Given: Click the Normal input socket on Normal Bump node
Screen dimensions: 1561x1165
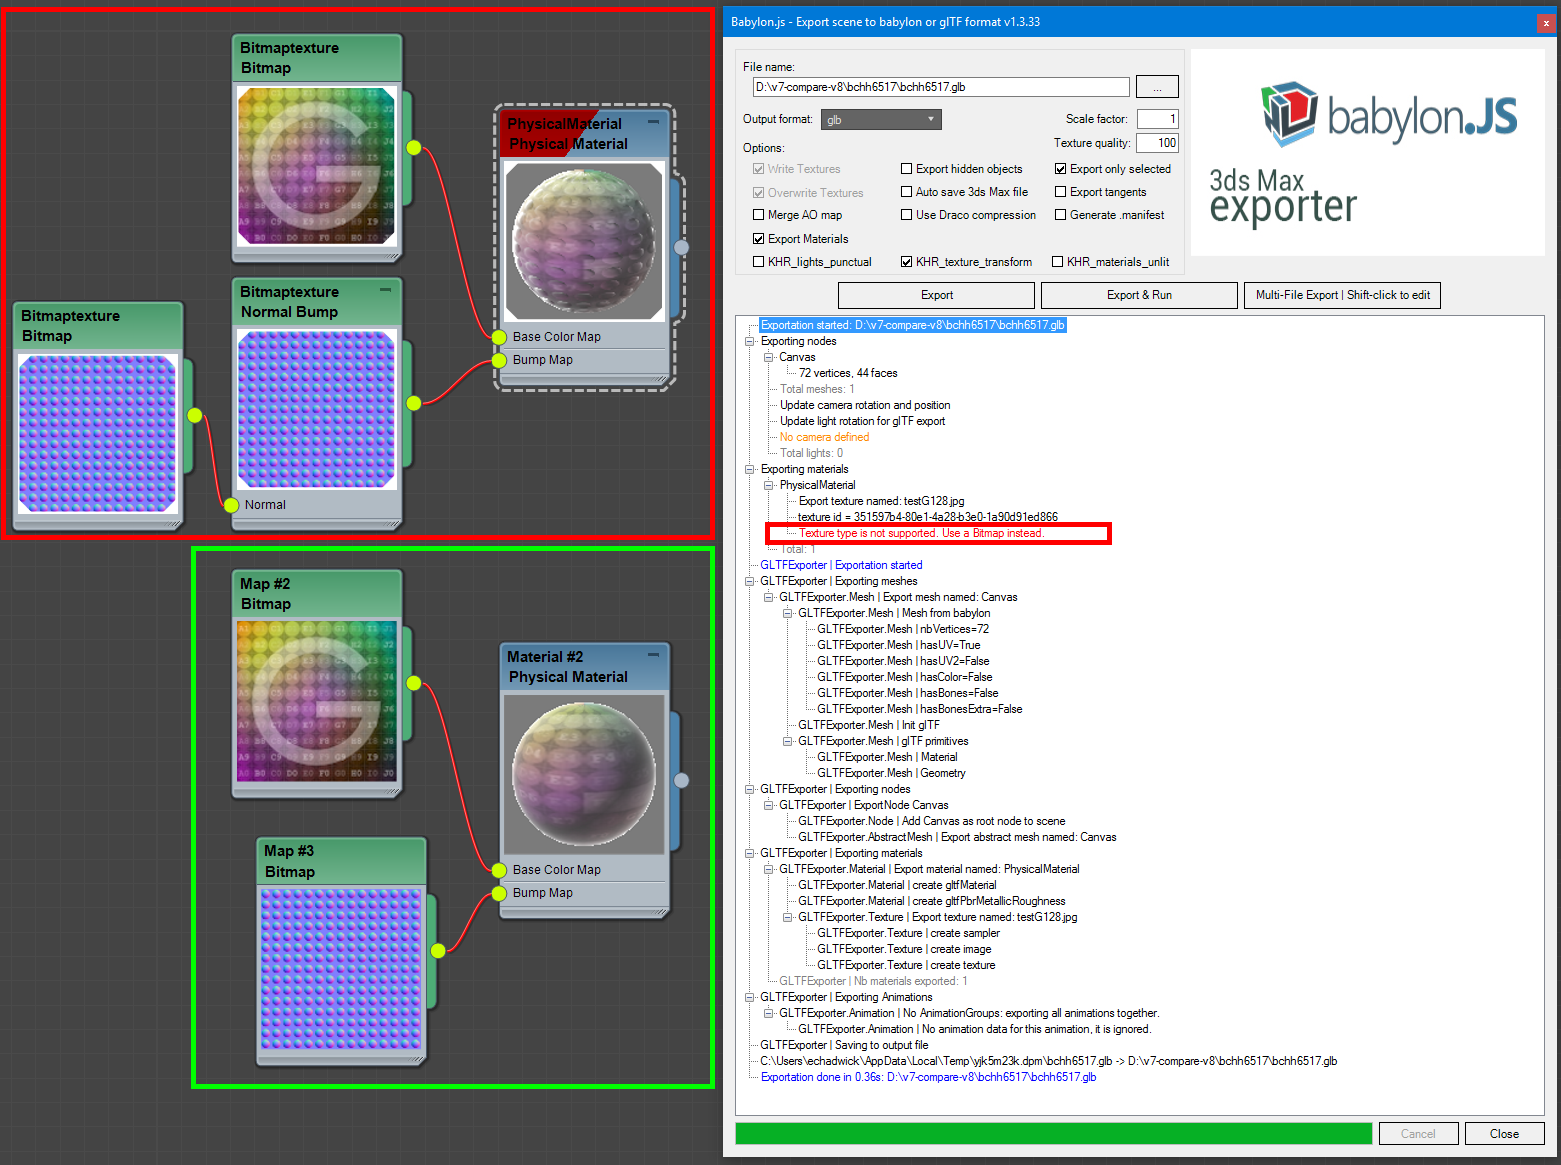Looking at the screenshot, I should (x=232, y=505).
